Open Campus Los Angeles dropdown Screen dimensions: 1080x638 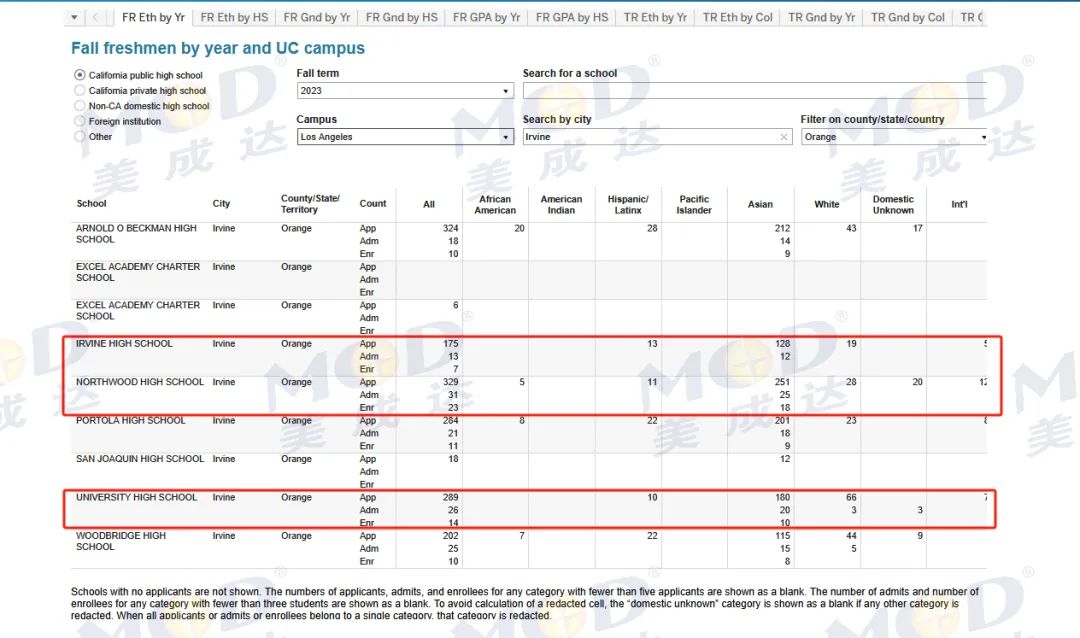[405, 137]
